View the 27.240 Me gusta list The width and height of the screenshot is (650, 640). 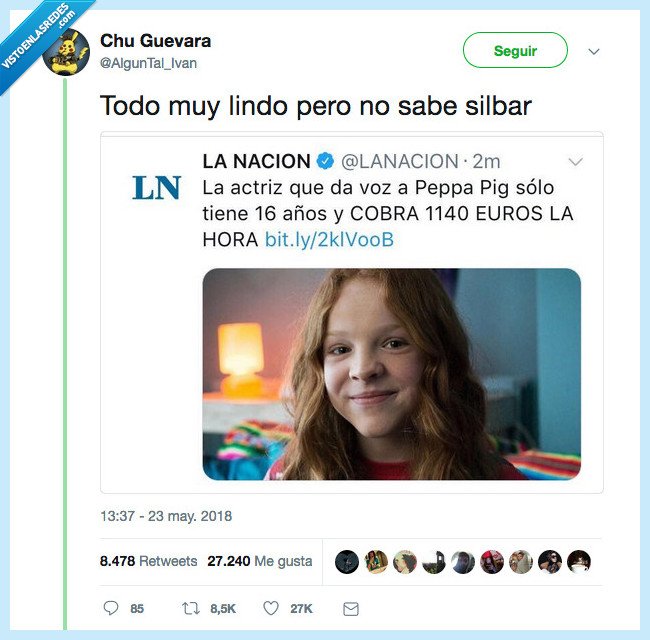click(x=260, y=561)
